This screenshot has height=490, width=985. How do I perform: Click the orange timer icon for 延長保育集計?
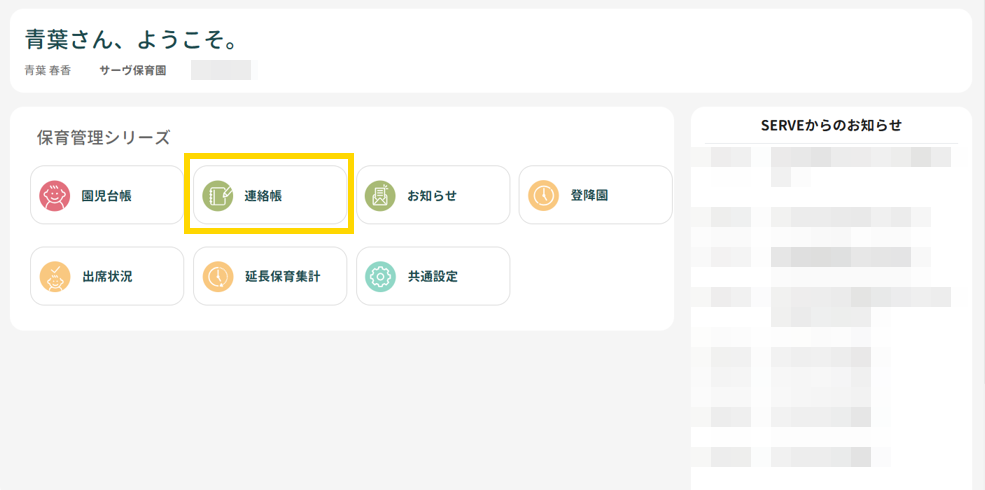(x=217, y=276)
